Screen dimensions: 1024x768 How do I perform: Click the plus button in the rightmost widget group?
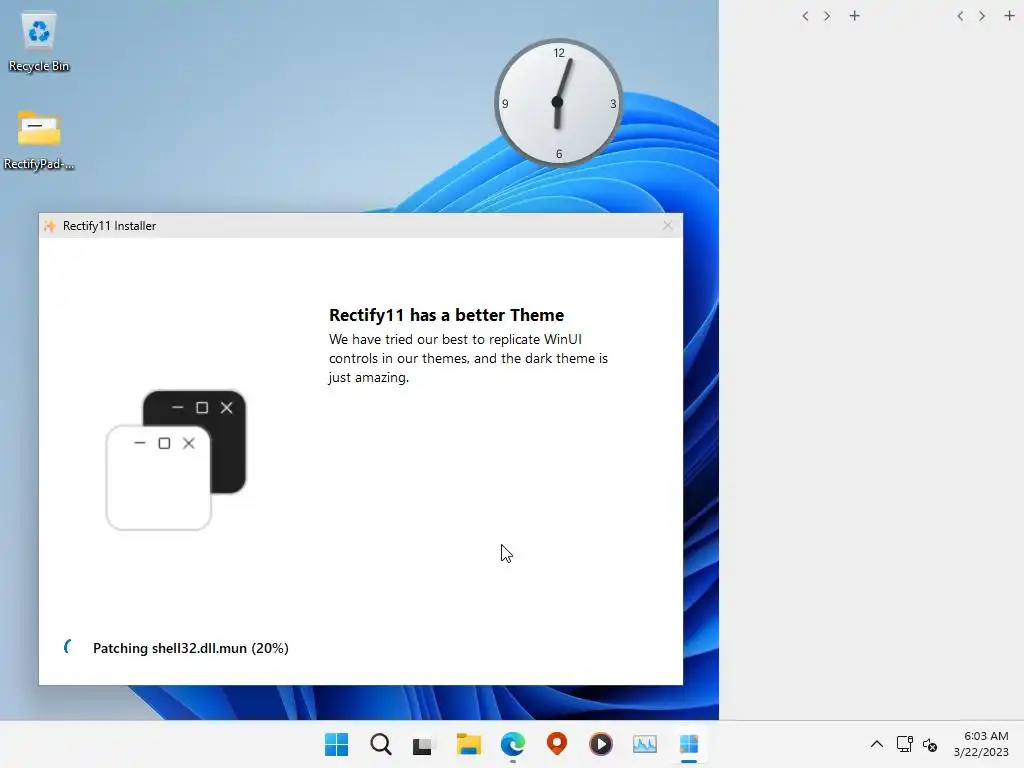[1009, 16]
